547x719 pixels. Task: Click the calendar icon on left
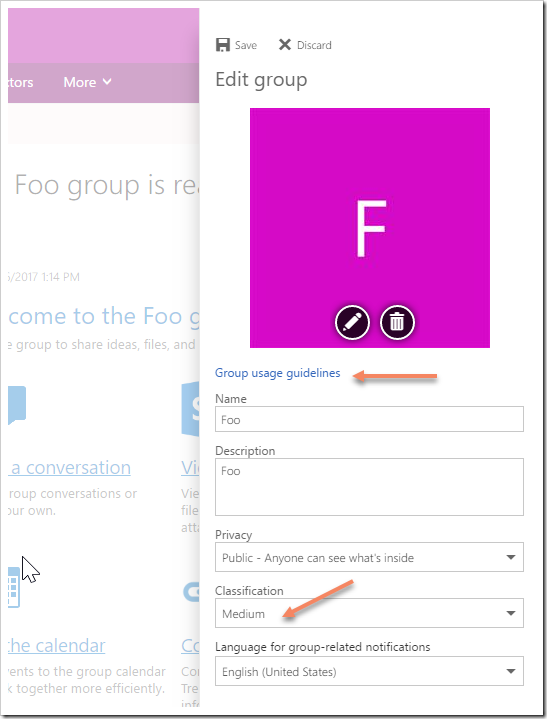pos(14,587)
